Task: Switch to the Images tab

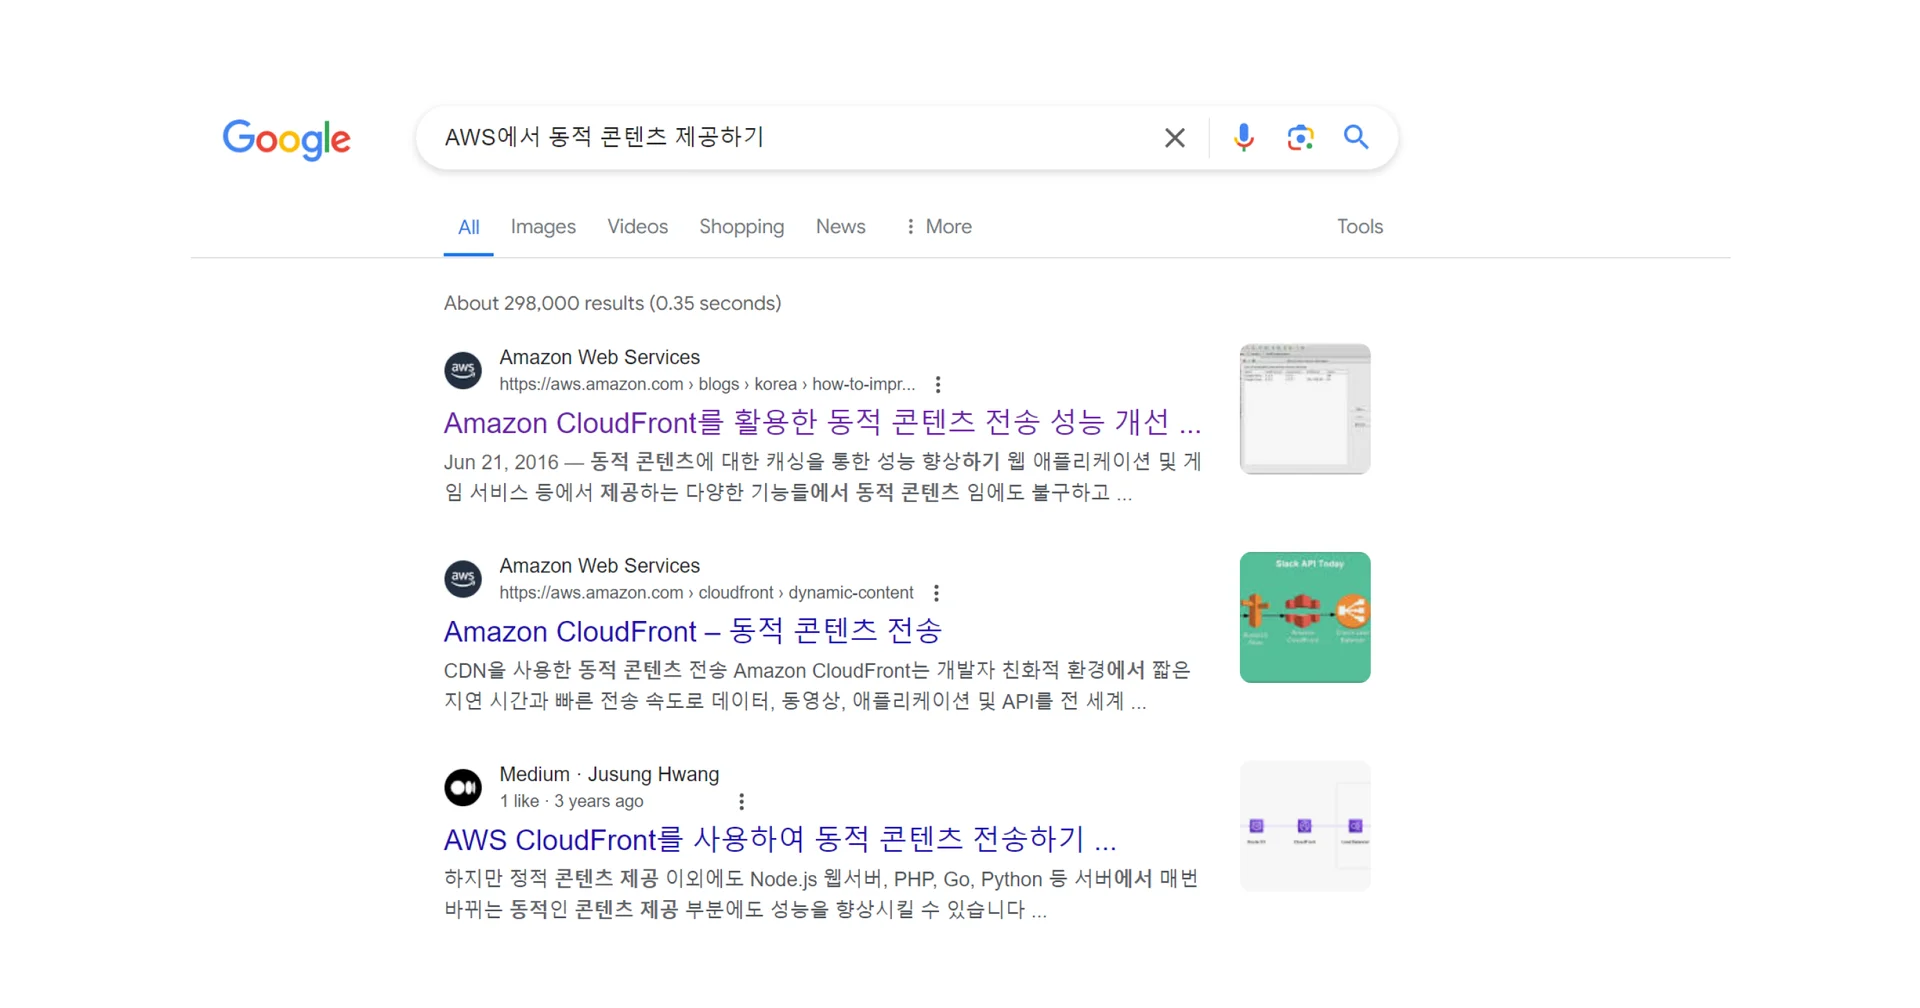Action: pos(543,227)
